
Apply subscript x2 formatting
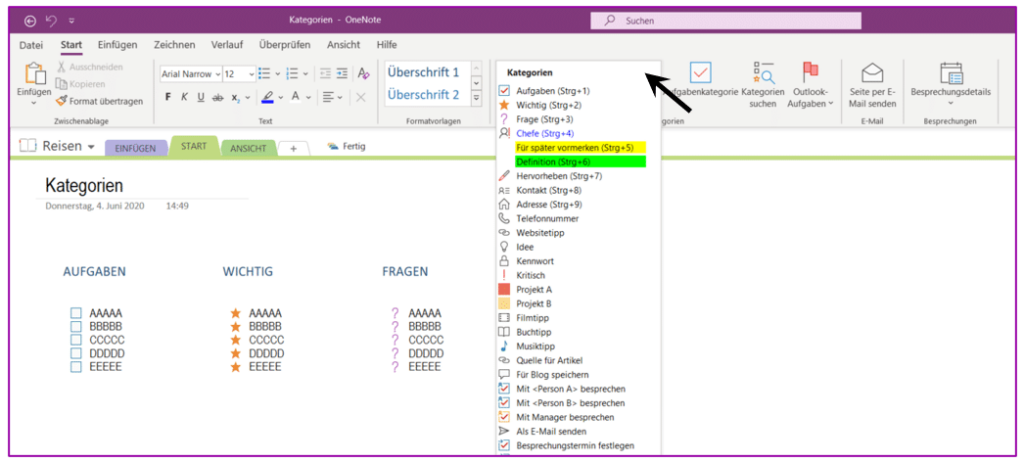(236, 97)
